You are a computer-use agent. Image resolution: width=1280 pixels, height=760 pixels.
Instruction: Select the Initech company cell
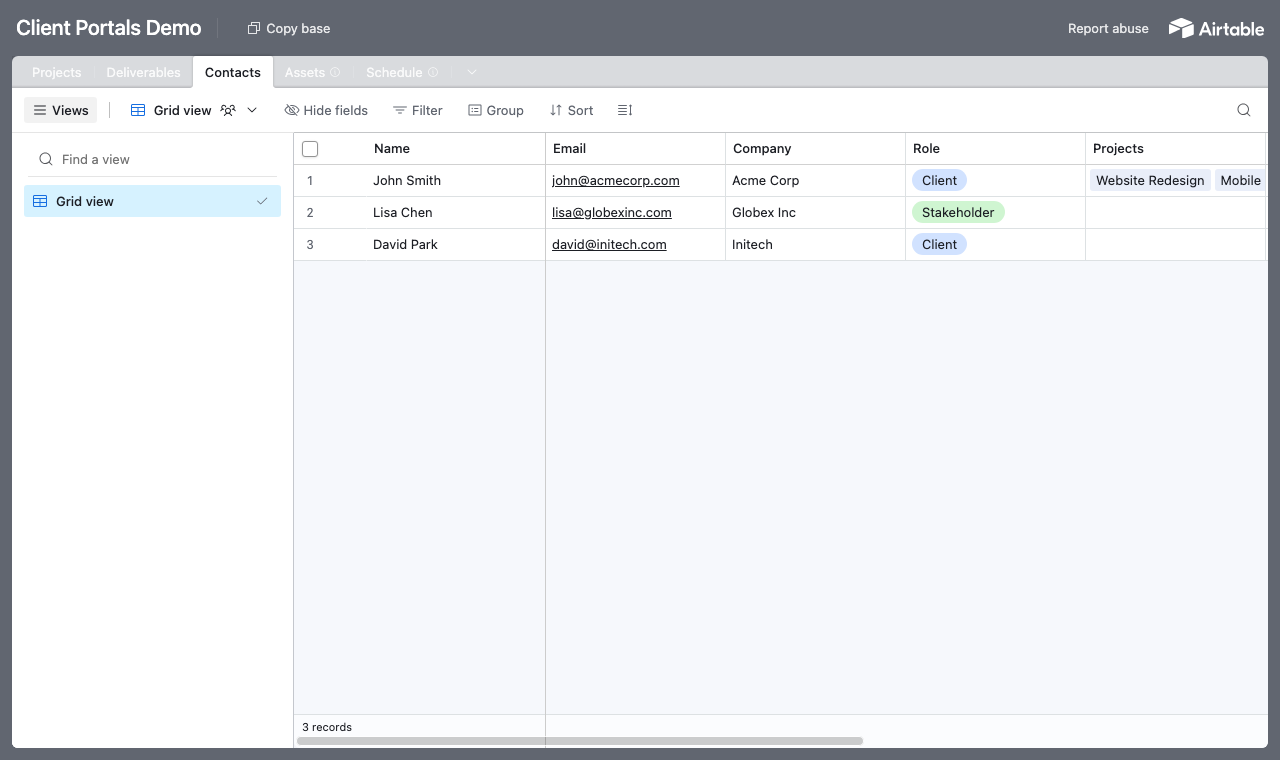pyautogui.click(x=815, y=245)
